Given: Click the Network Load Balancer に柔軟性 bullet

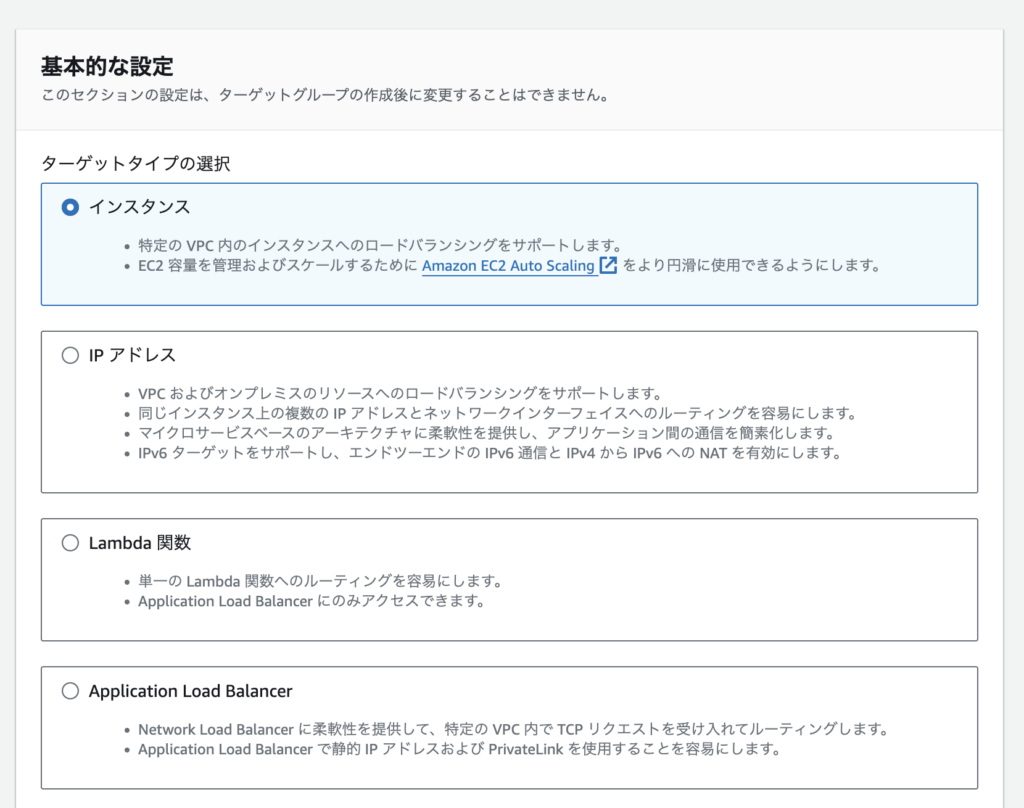Looking at the screenshot, I should [513, 730].
